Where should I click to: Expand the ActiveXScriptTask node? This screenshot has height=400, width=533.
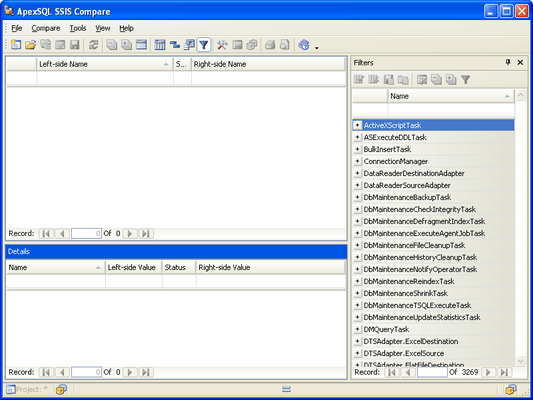tap(357, 125)
